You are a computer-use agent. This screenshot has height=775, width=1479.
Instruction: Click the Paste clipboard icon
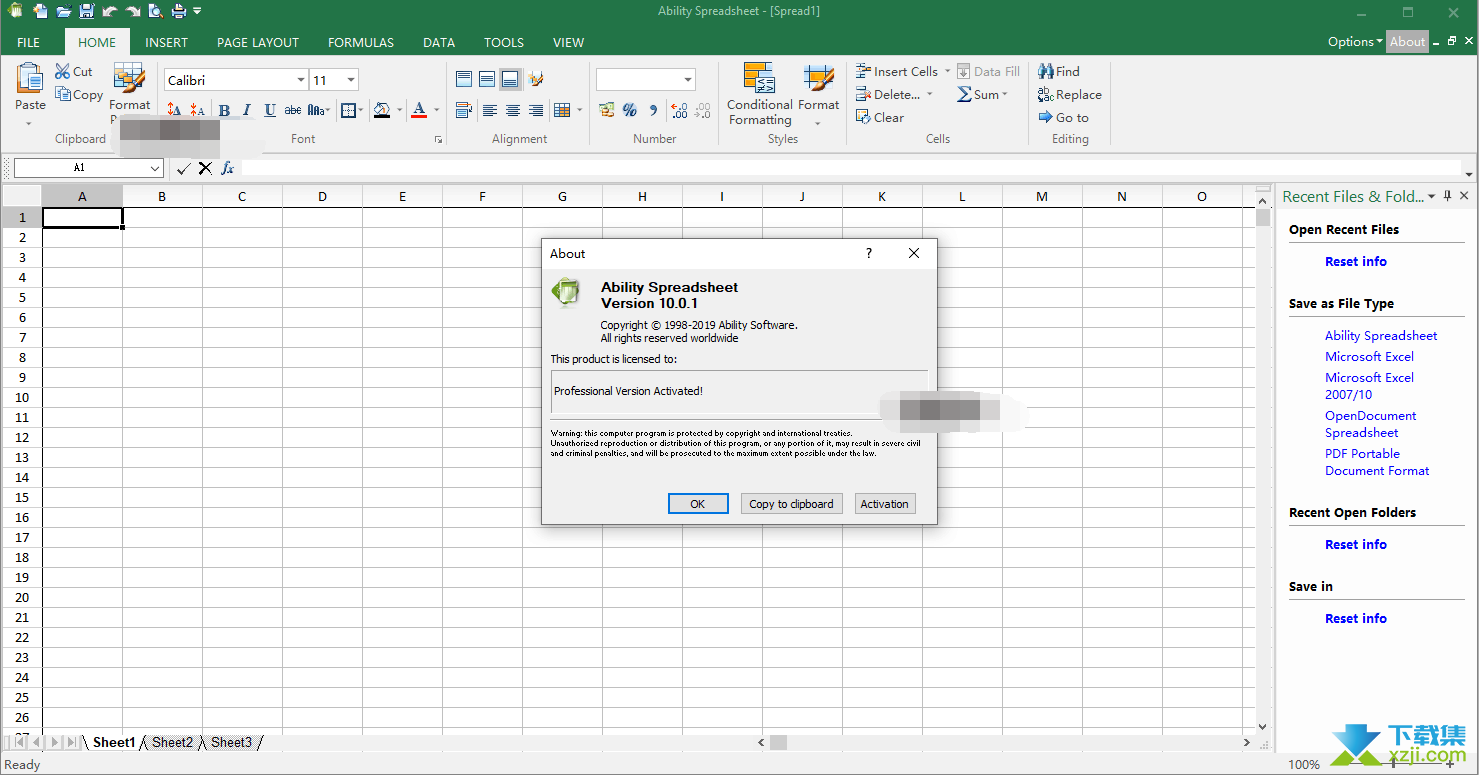[x=30, y=79]
